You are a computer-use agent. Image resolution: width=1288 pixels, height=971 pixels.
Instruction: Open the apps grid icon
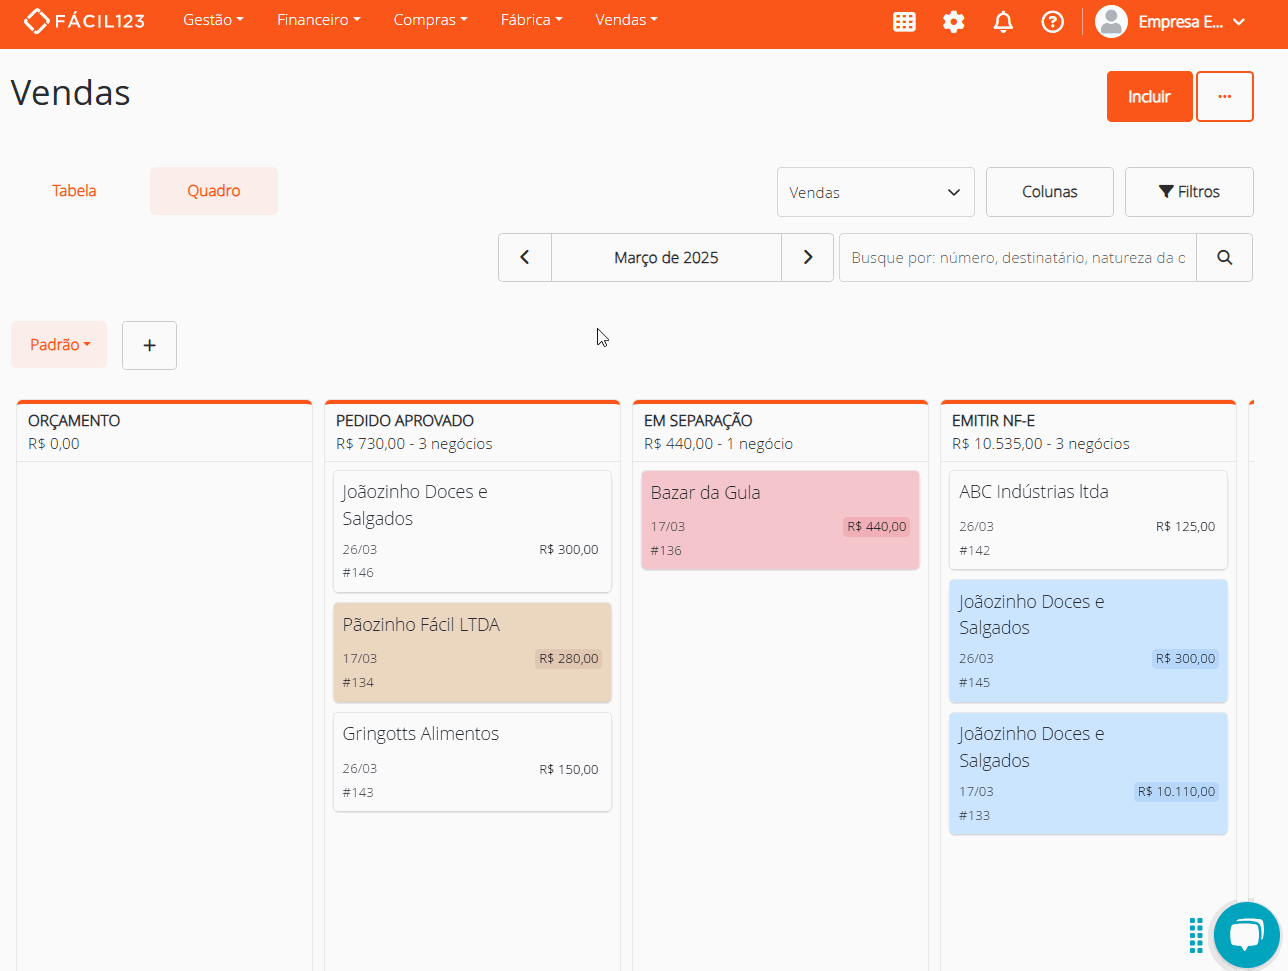coord(904,22)
